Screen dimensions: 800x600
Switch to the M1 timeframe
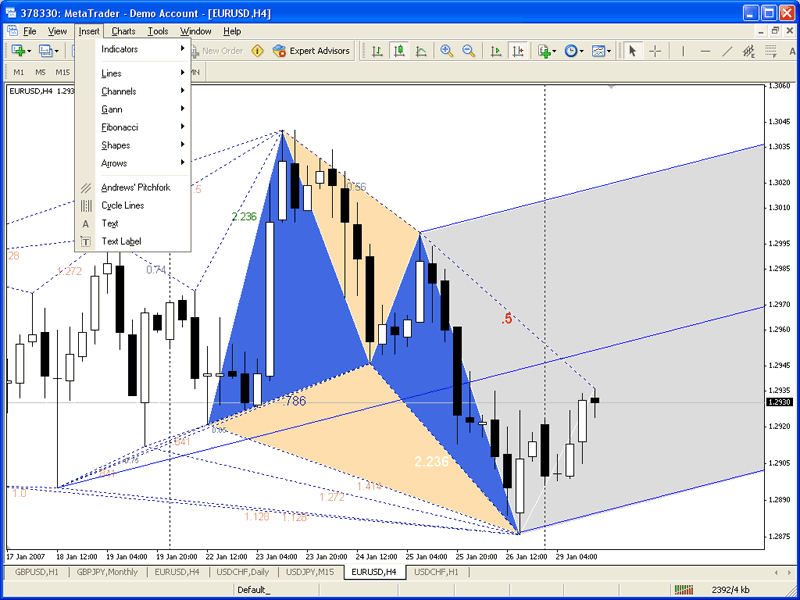coord(19,72)
